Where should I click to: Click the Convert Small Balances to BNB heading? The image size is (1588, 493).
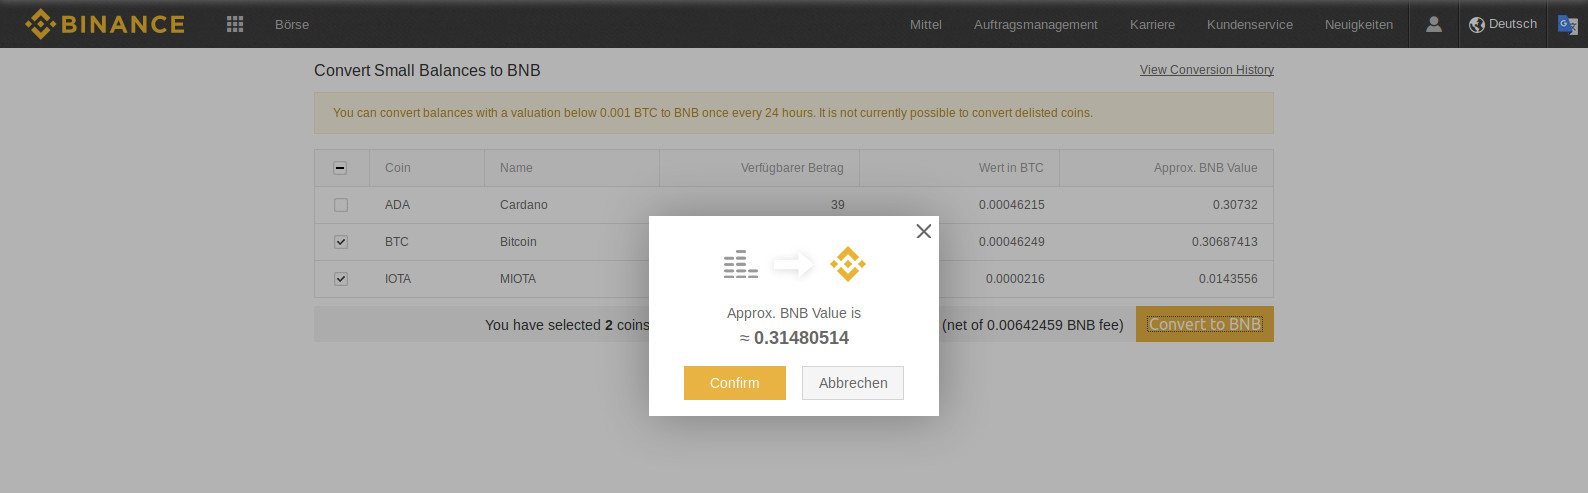(x=427, y=70)
